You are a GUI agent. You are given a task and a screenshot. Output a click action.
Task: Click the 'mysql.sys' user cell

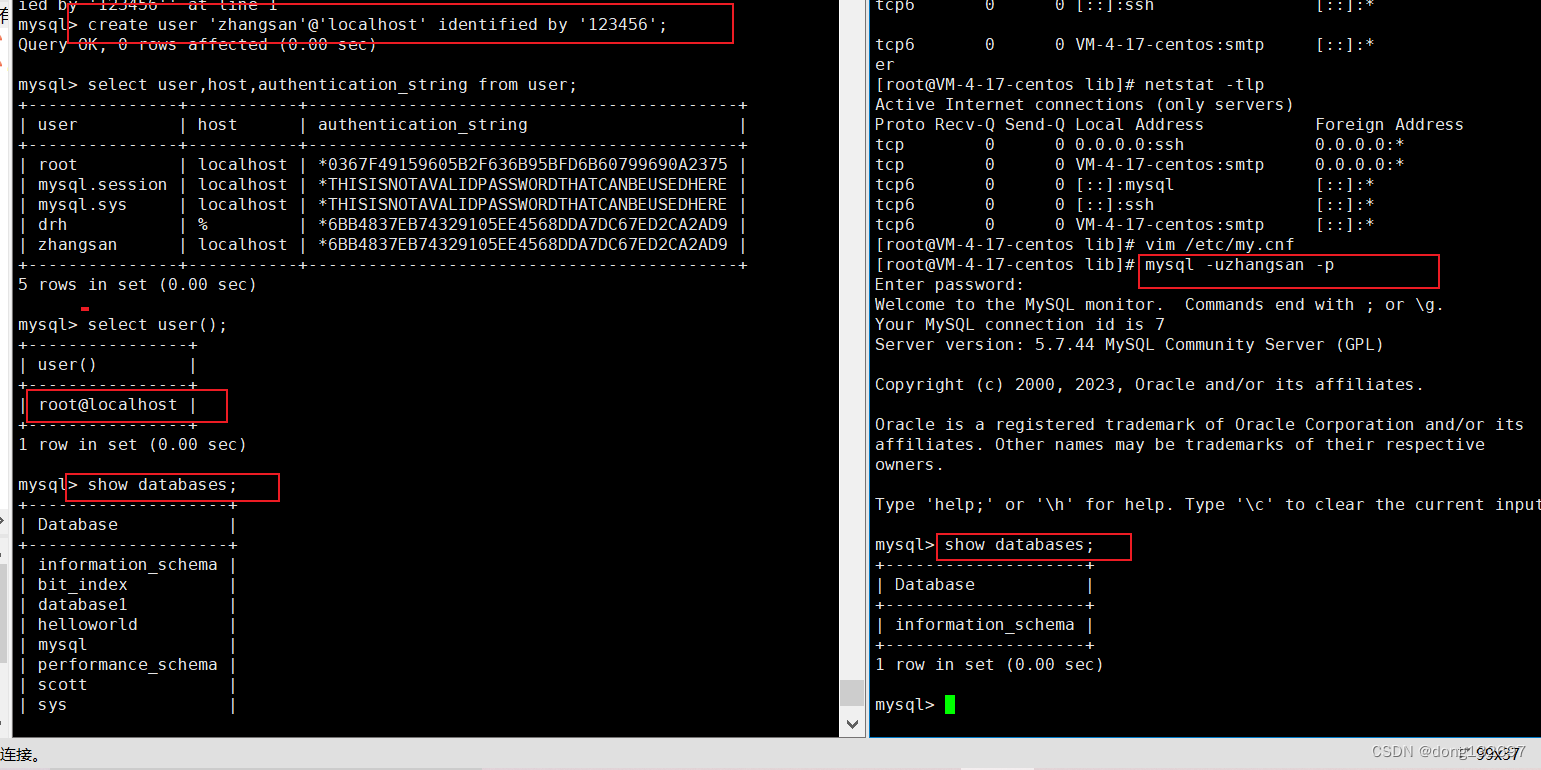click(82, 205)
